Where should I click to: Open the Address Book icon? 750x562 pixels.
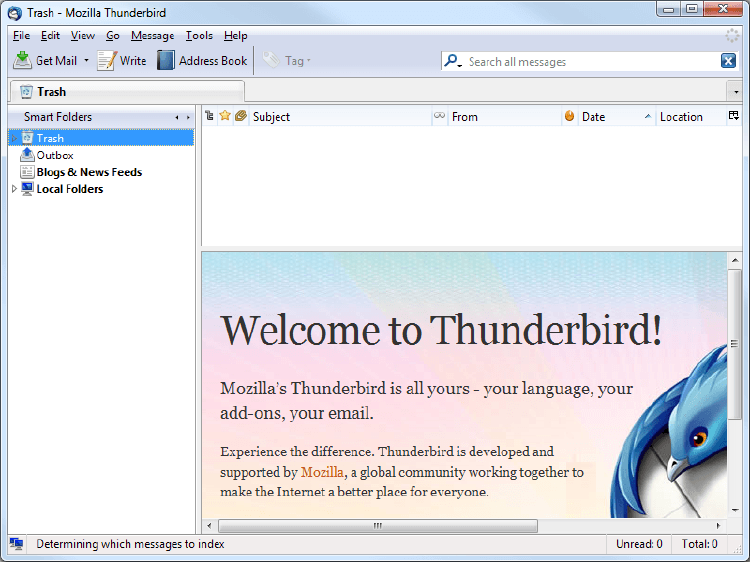coord(166,61)
